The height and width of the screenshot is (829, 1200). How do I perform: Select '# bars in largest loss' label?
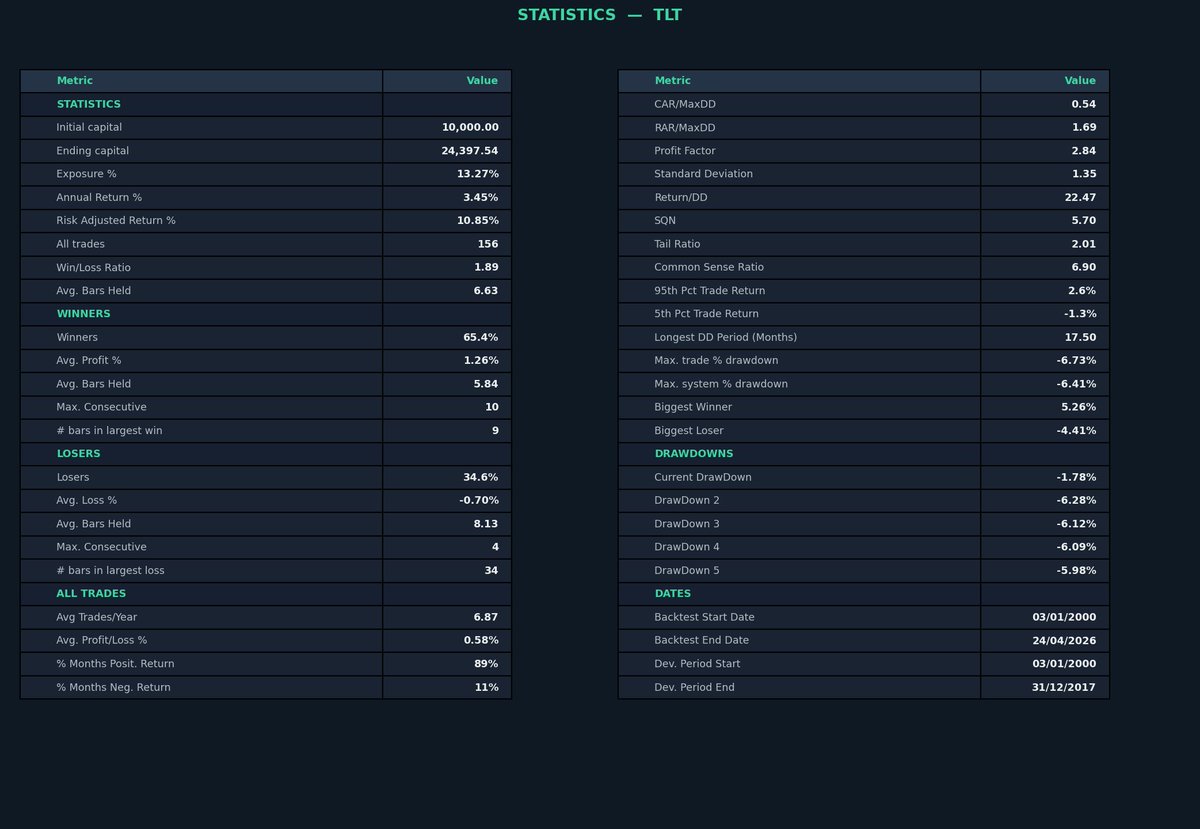tap(110, 571)
